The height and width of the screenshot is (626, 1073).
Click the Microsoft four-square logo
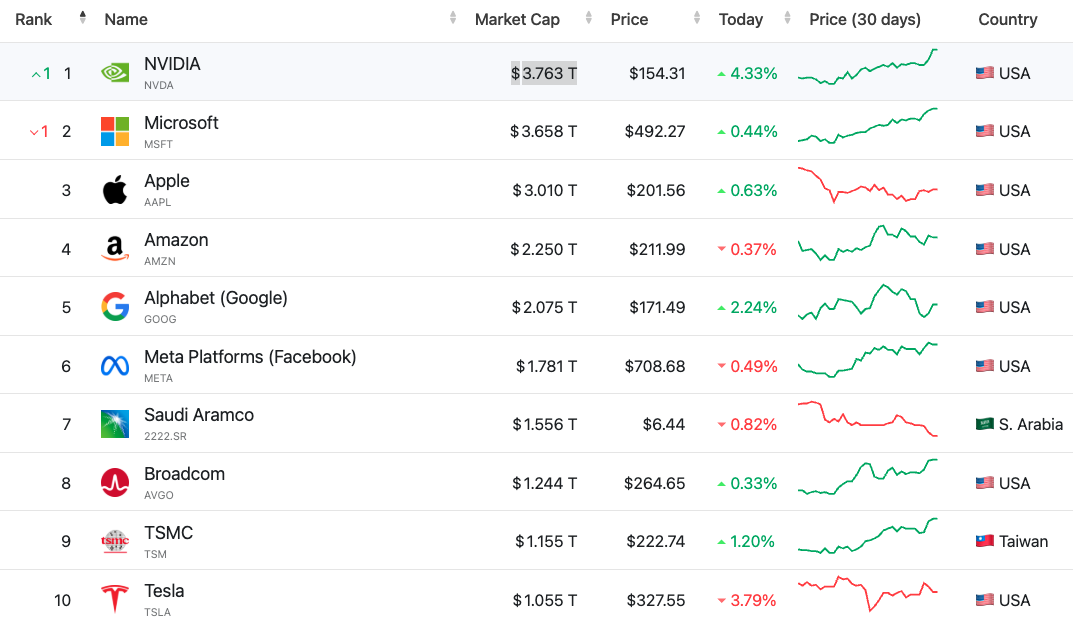115,131
